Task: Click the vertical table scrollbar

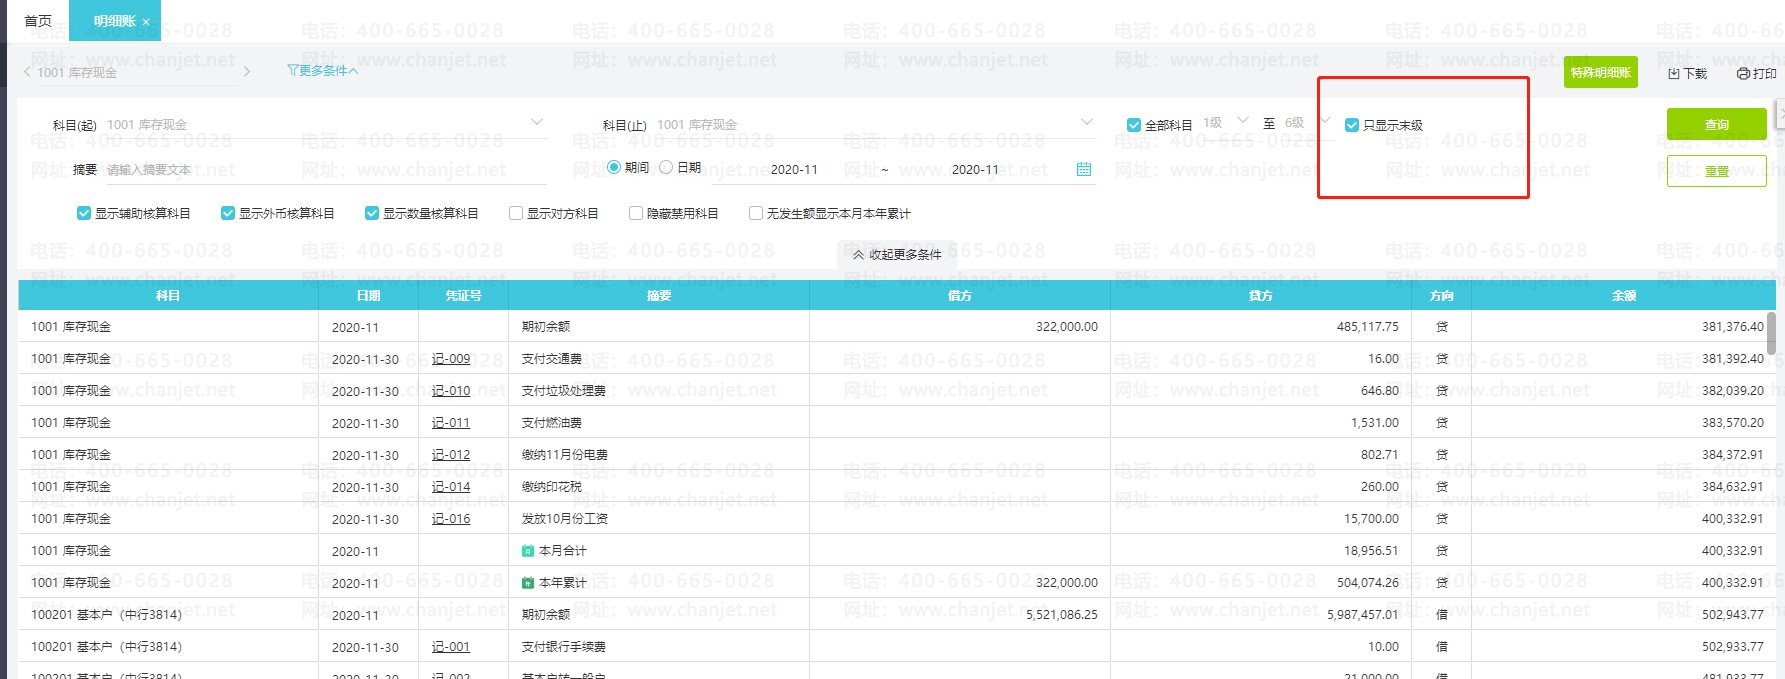Action: [1771, 333]
